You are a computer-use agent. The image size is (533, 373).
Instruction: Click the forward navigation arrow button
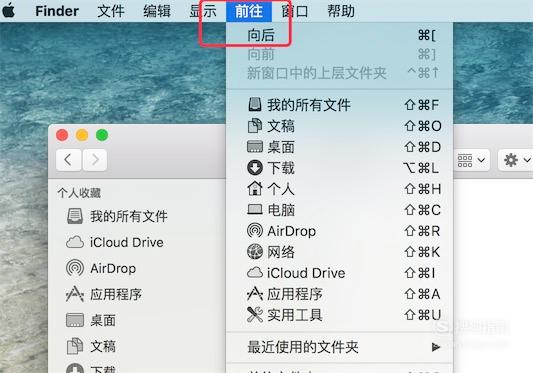95,160
